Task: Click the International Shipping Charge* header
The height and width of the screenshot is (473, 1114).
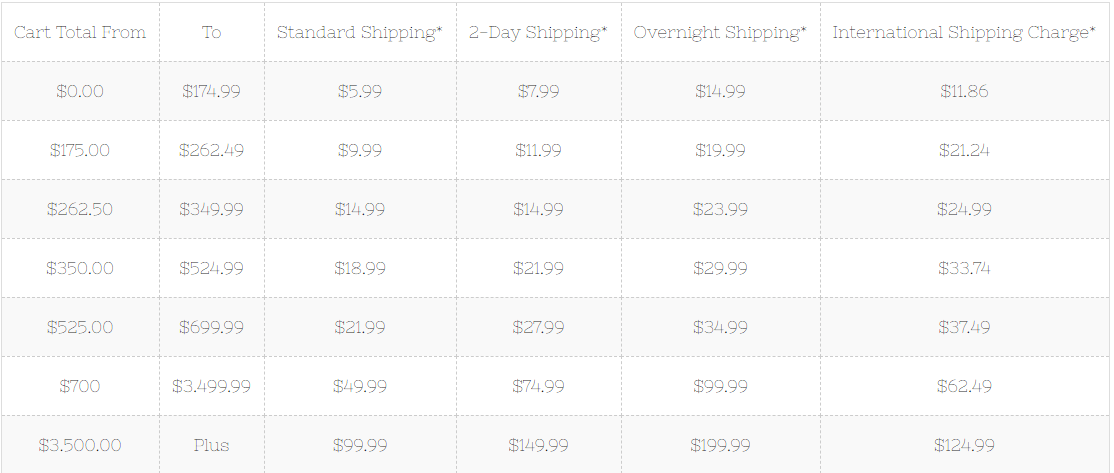Action: click(964, 33)
